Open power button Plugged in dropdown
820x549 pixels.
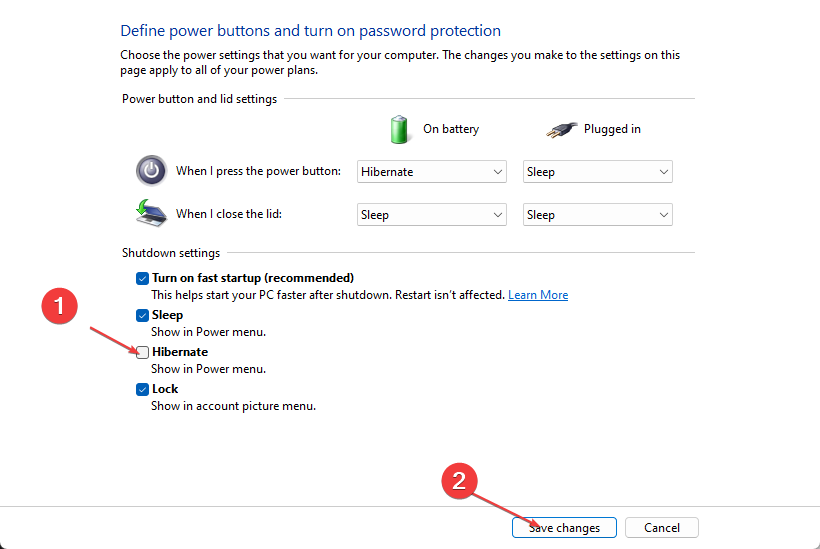point(598,172)
